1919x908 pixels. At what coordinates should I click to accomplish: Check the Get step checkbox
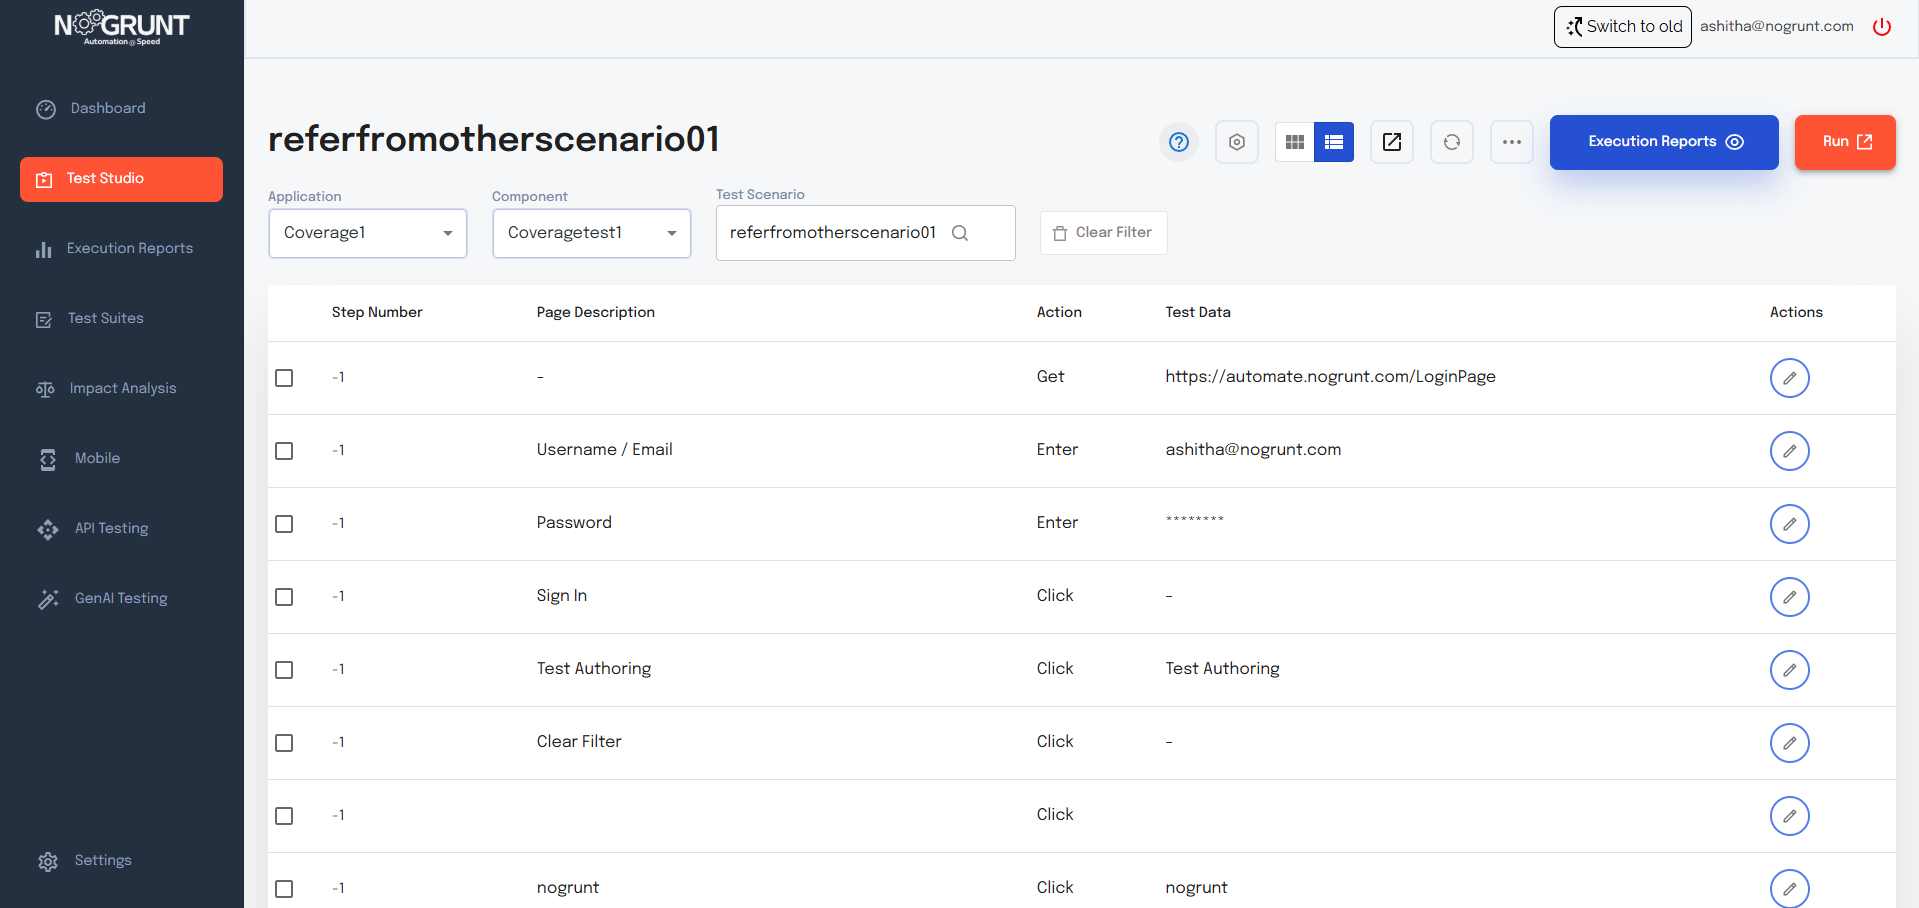pos(284,378)
